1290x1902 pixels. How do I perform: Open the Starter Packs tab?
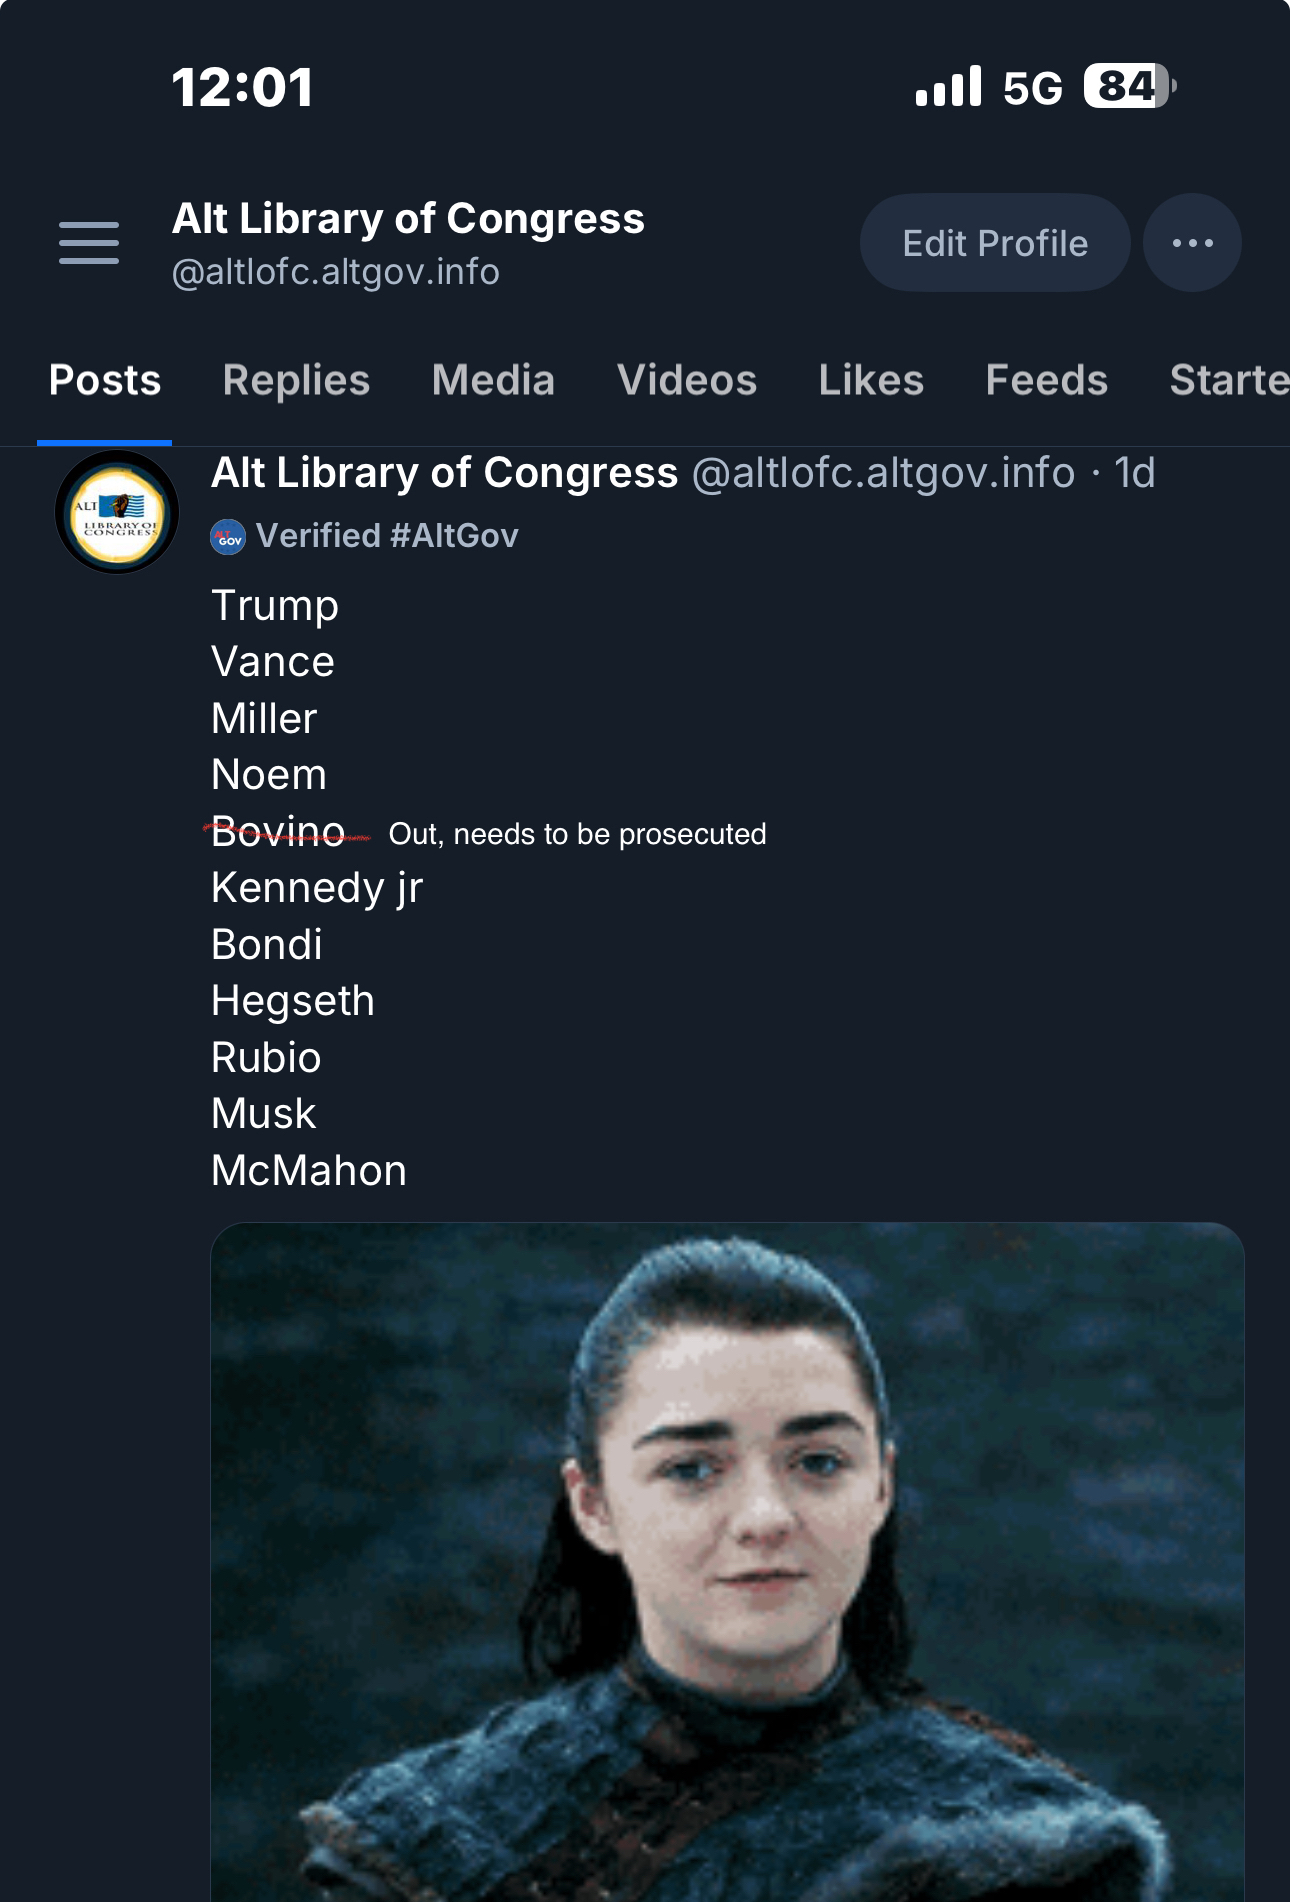click(1229, 381)
